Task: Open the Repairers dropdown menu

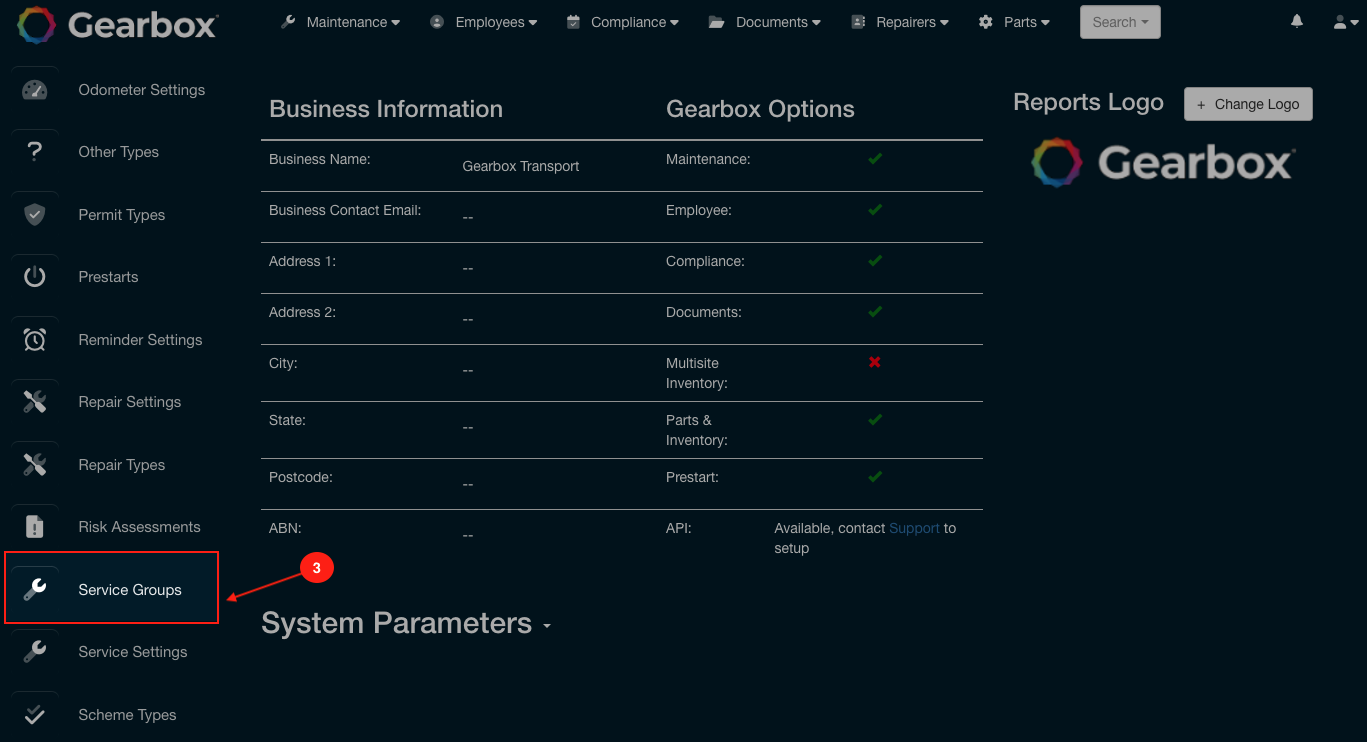Action: click(x=900, y=22)
